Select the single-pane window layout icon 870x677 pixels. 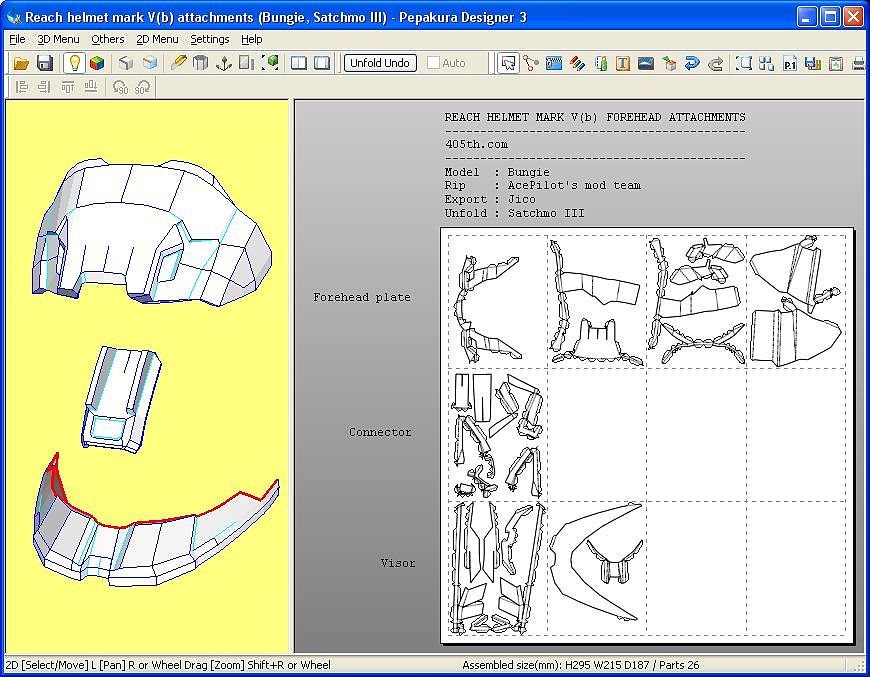[322, 63]
